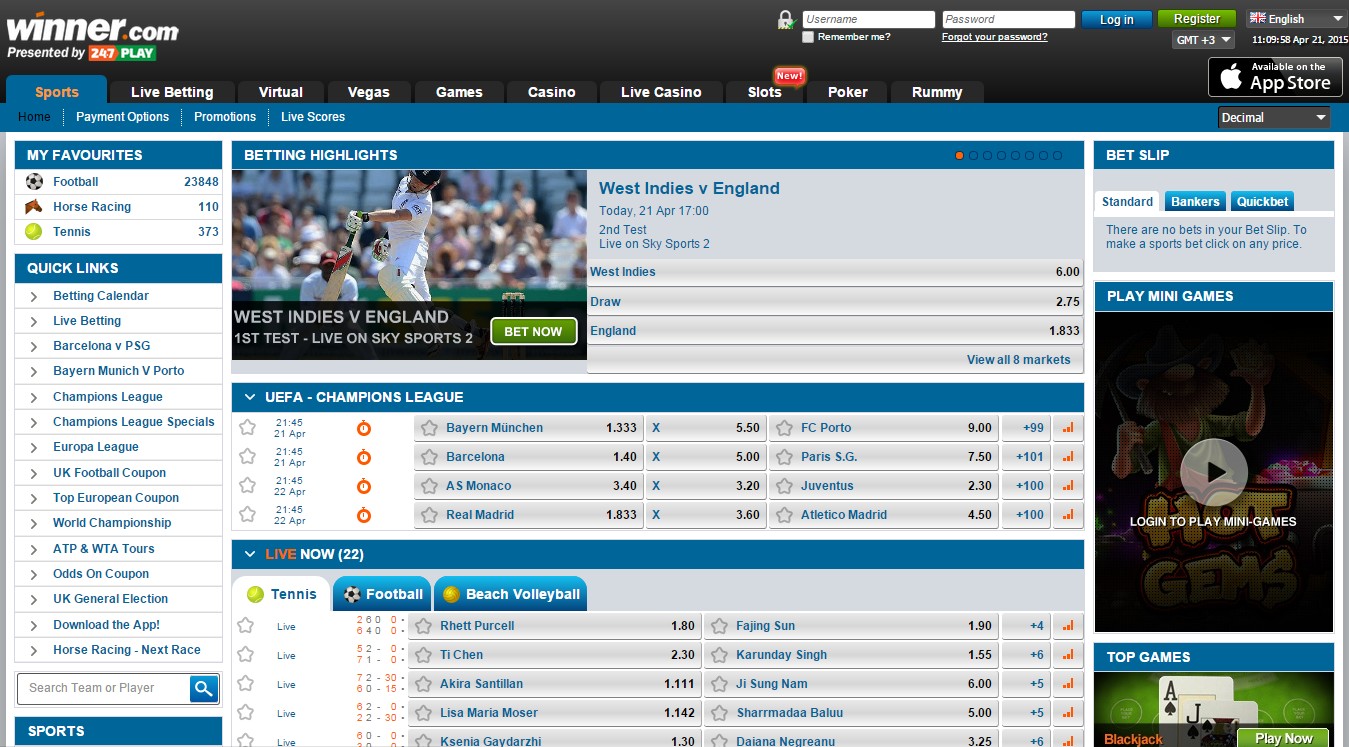Select the Quickbet bet slip tab
The image size is (1349, 747).
(1263, 201)
